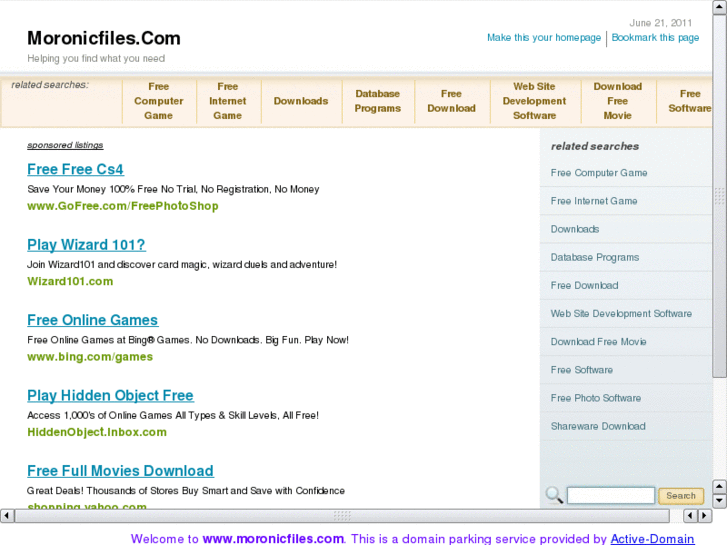Click 'Access 1,000's of Online Games' description
The width and height of the screenshot is (727, 545).
pyautogui.click(x=173, y=416)
